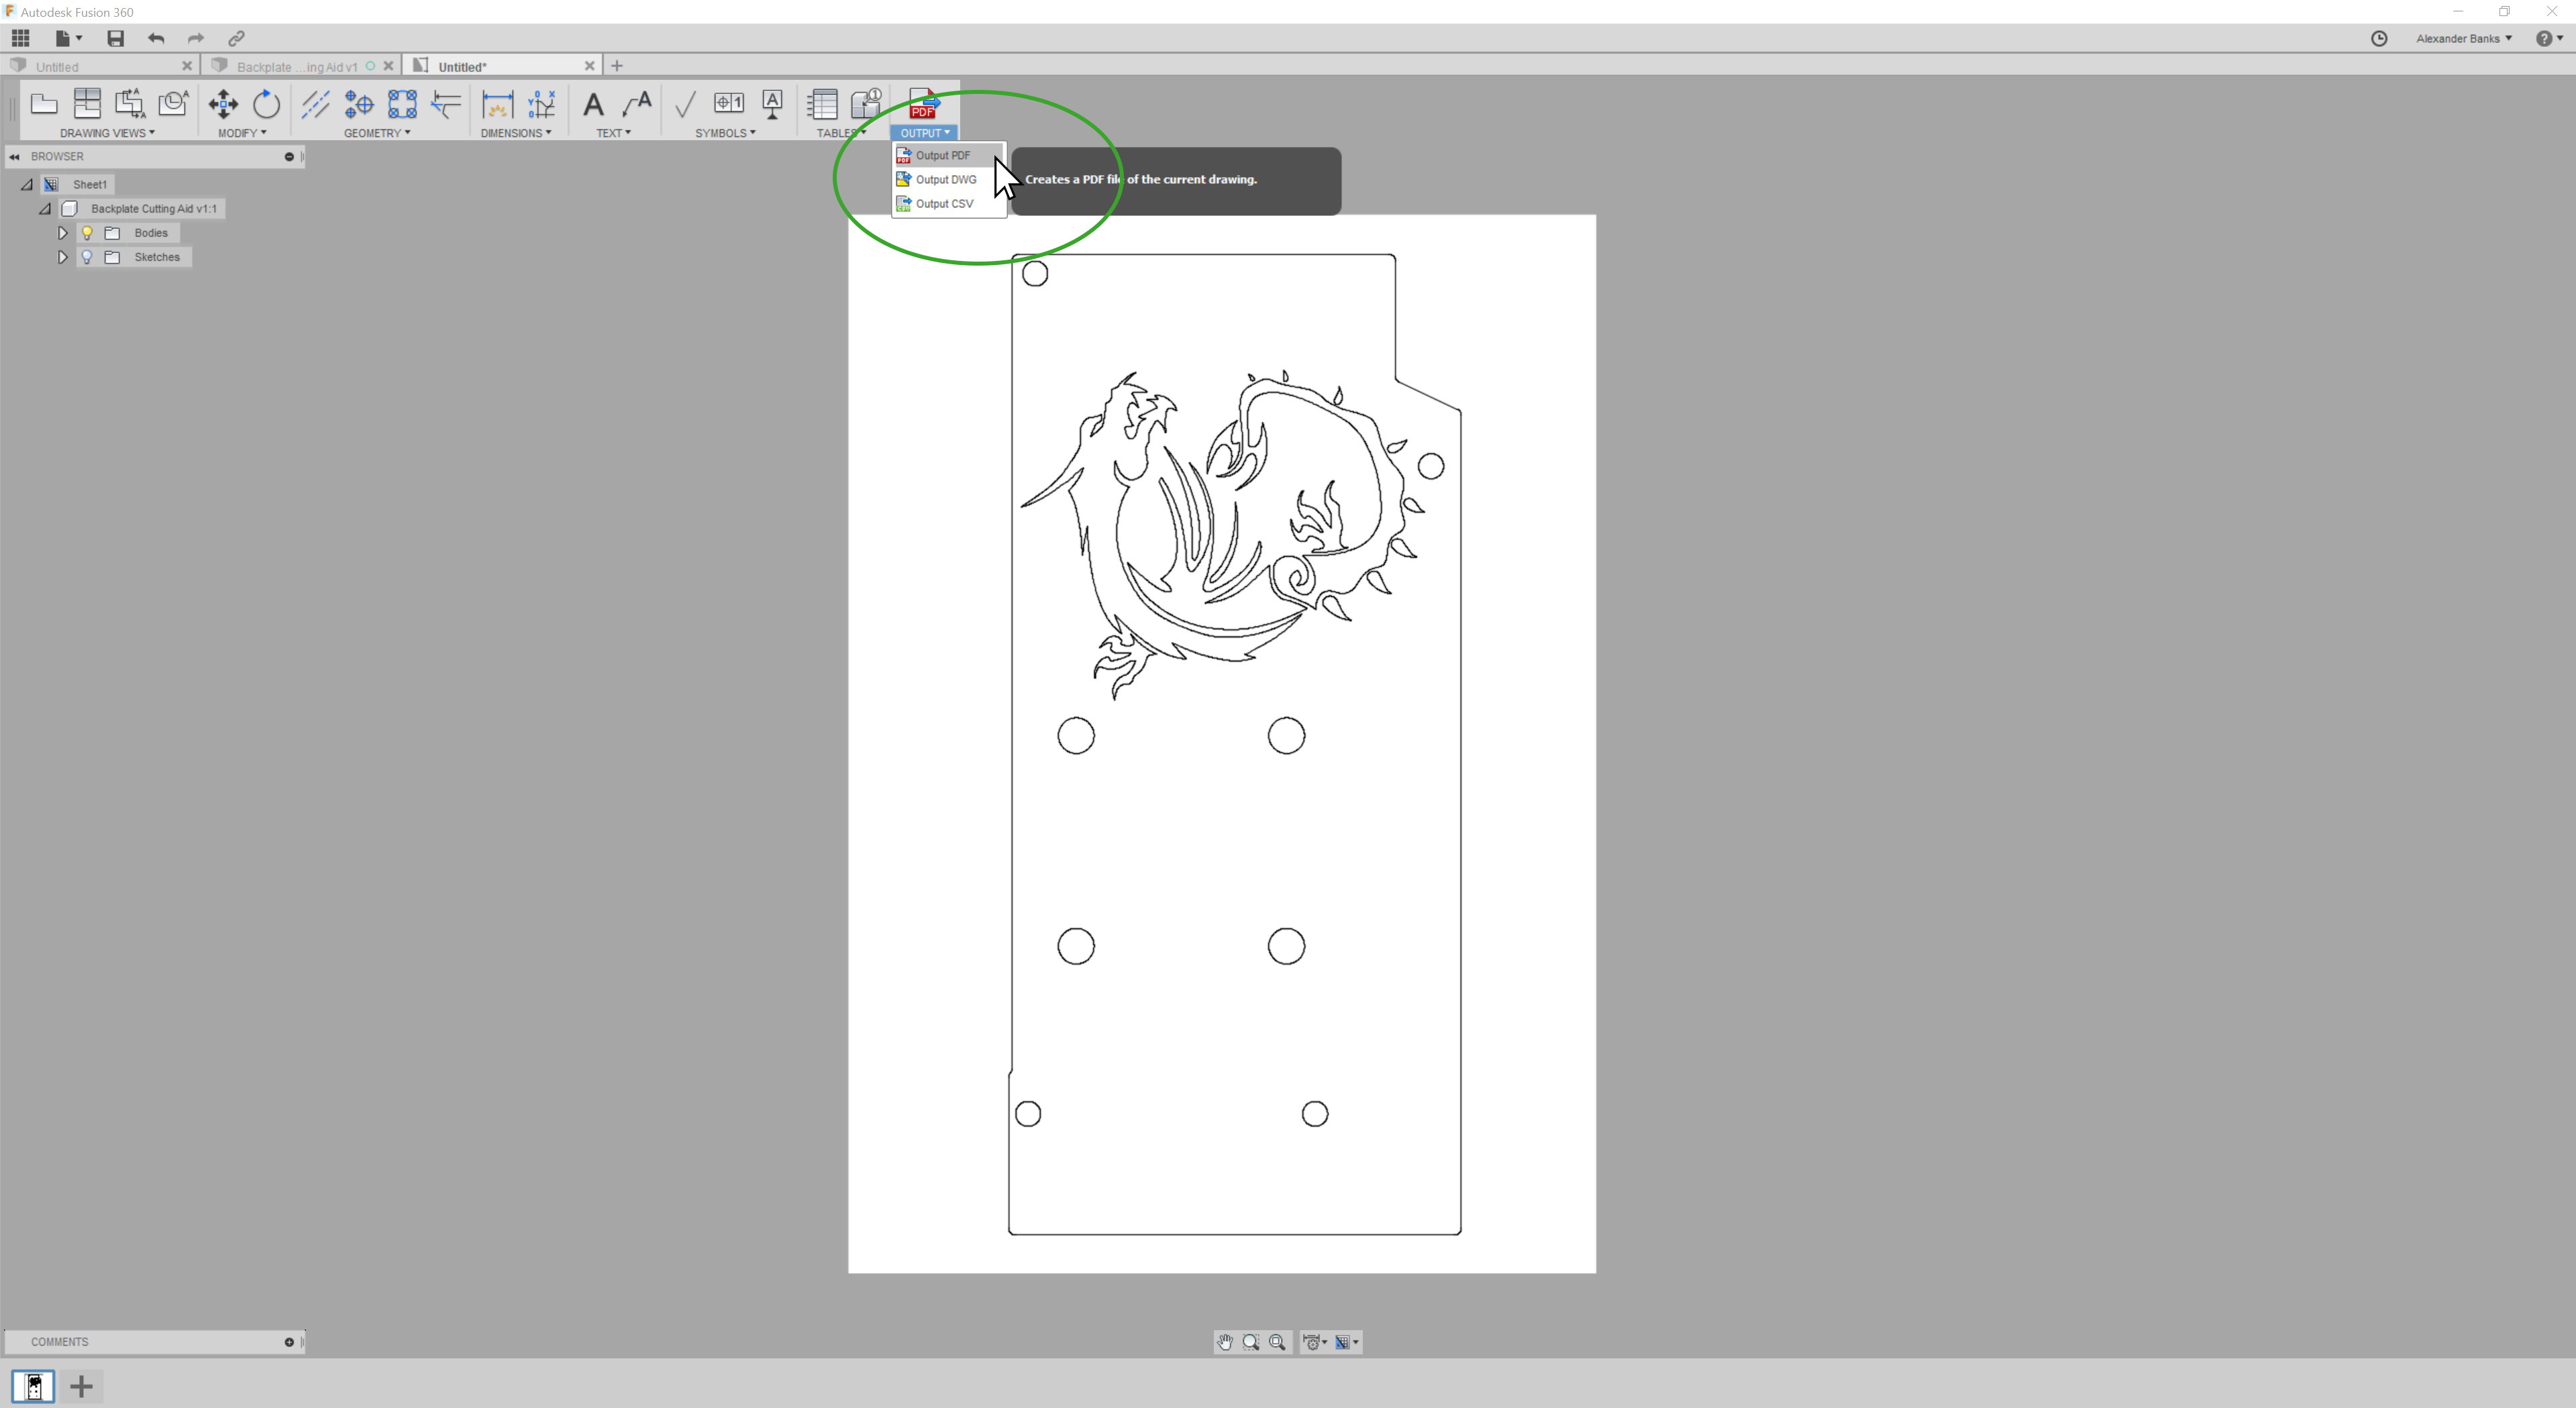Viewport: 2576px width, 1408px height.
Task: Open the Help question mark menu
Action: point(2549,38)
